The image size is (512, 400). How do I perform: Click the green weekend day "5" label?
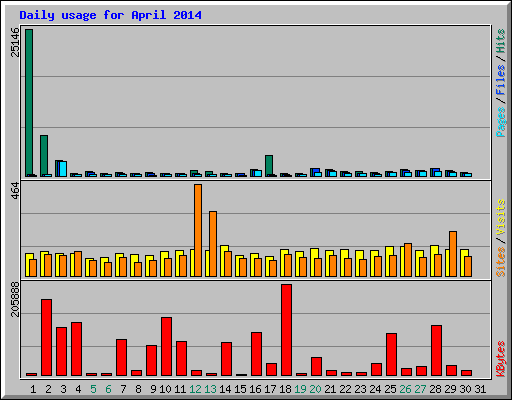coord(93,389)
